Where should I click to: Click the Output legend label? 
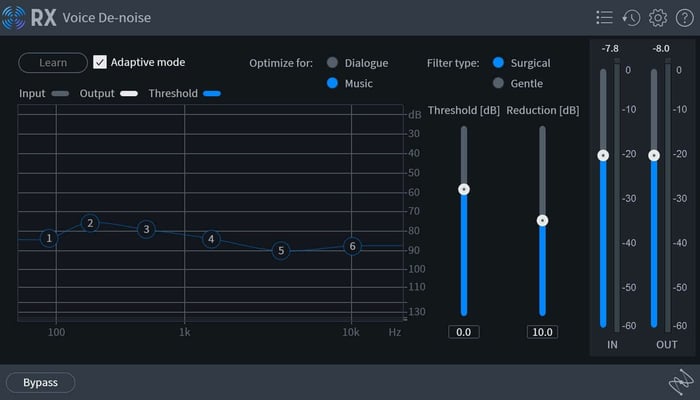(97, 93)
